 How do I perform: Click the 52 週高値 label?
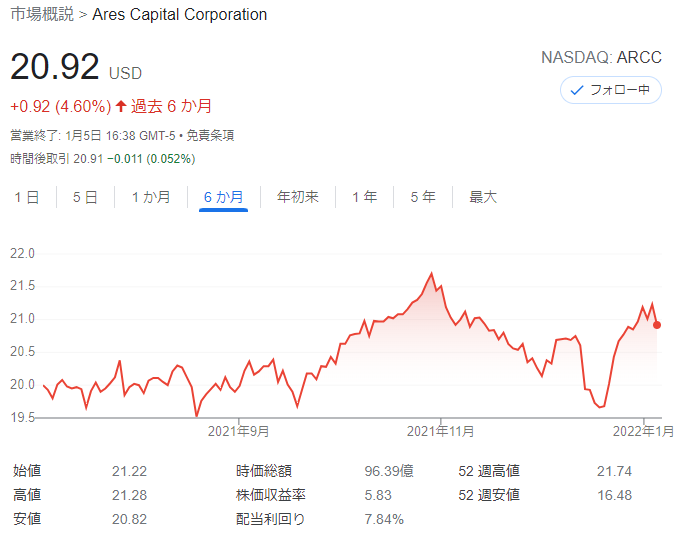pos(489,471)
